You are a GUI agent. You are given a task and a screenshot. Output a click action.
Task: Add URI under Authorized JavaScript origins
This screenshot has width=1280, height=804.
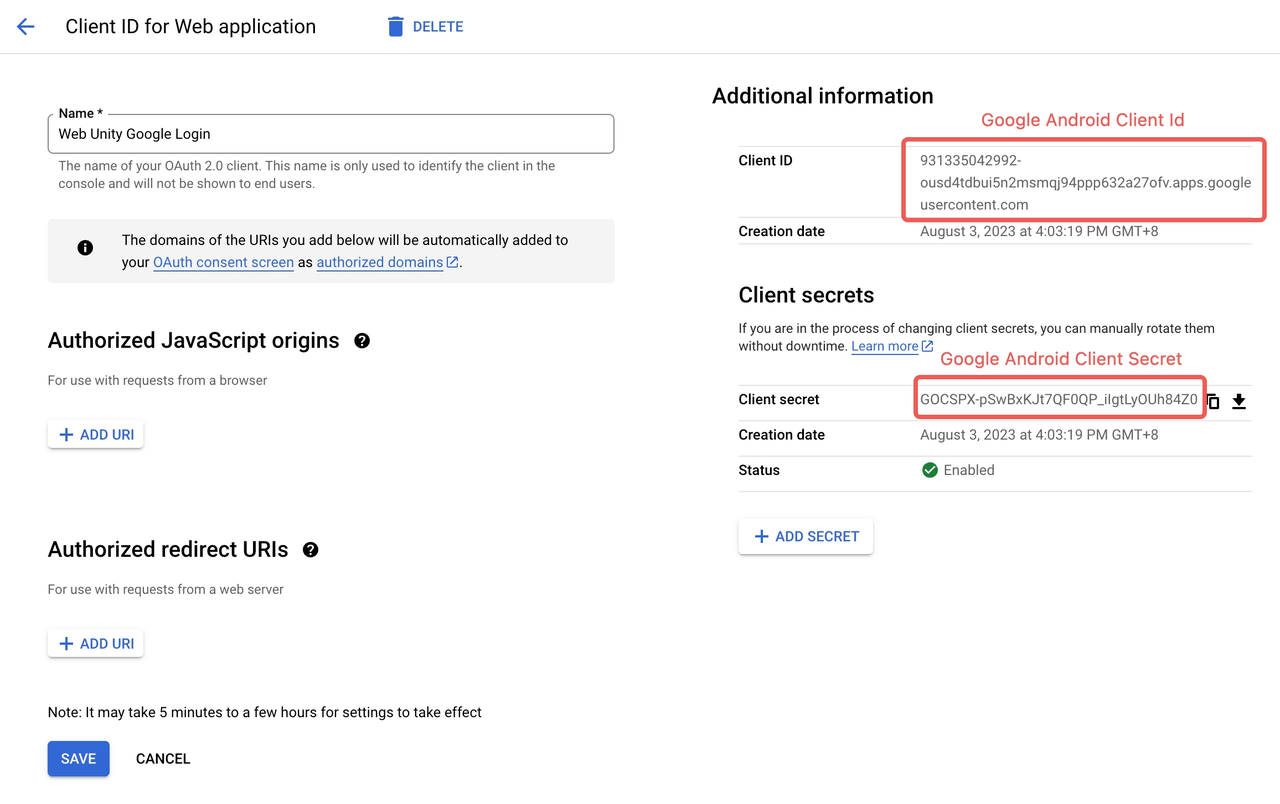click(x=96, y=435)
